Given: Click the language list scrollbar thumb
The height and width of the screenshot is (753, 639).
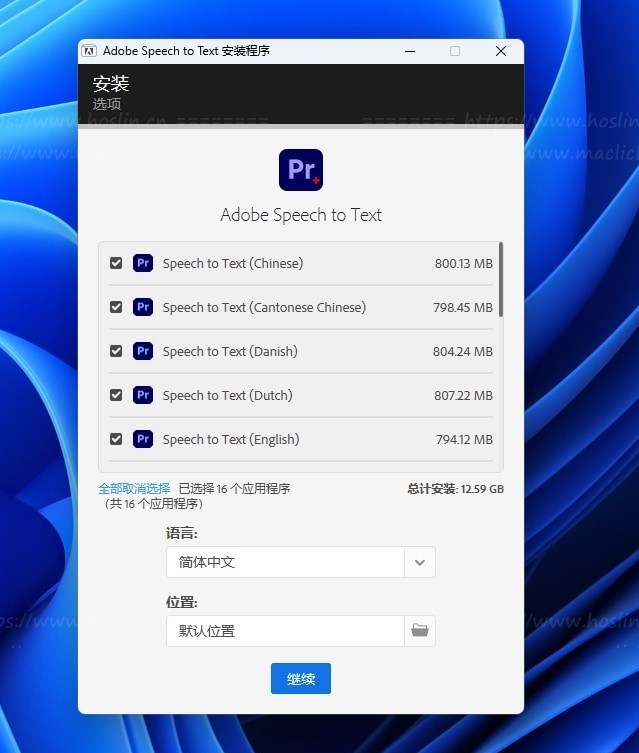Looking at the screenshot, I should pyautogui.click(x=501, y=279).
